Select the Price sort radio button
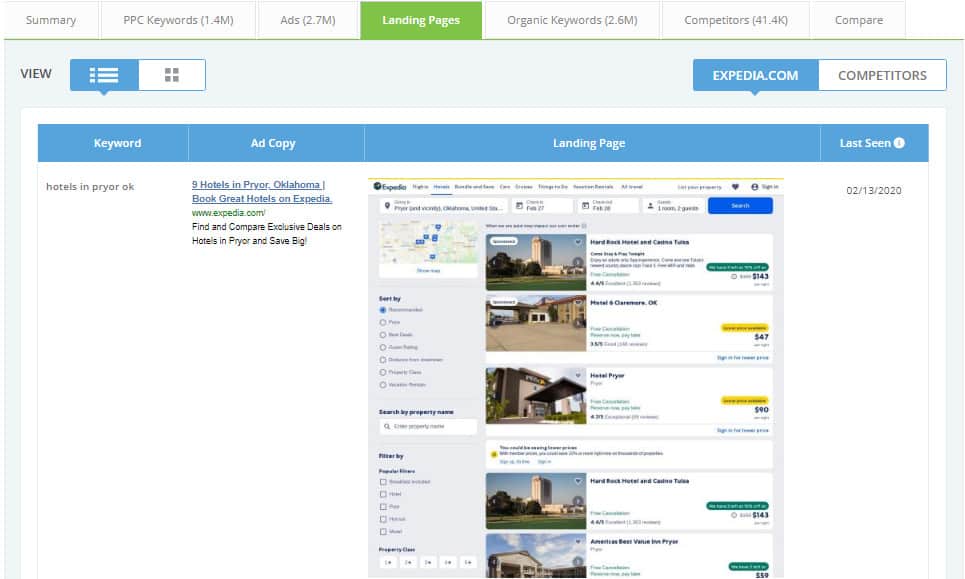965x579 pixels. pyautogui.click(x=383, y=323)
